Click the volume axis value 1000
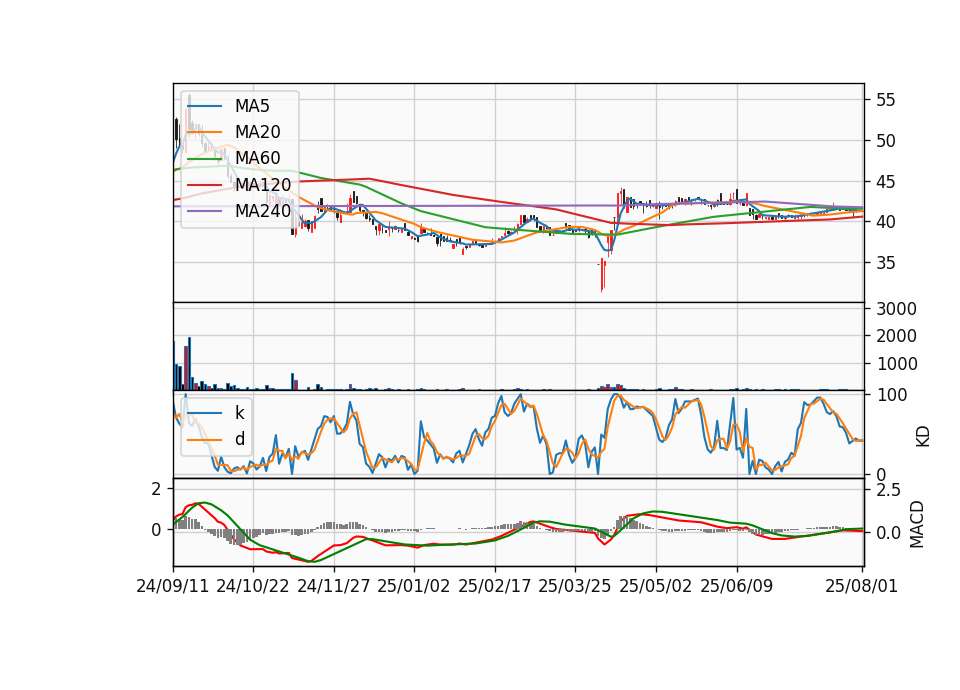This screenshot has width=960, height=690. 896,364
